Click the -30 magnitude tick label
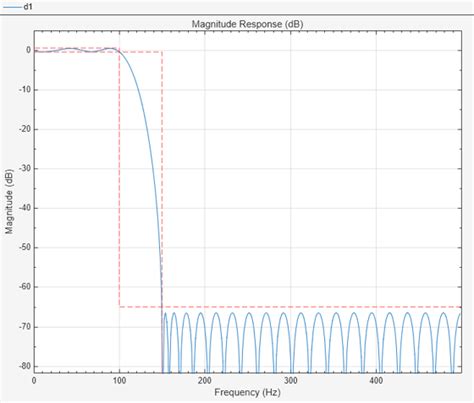The width and height of the screenshot is (474, 403). (24, 168)
